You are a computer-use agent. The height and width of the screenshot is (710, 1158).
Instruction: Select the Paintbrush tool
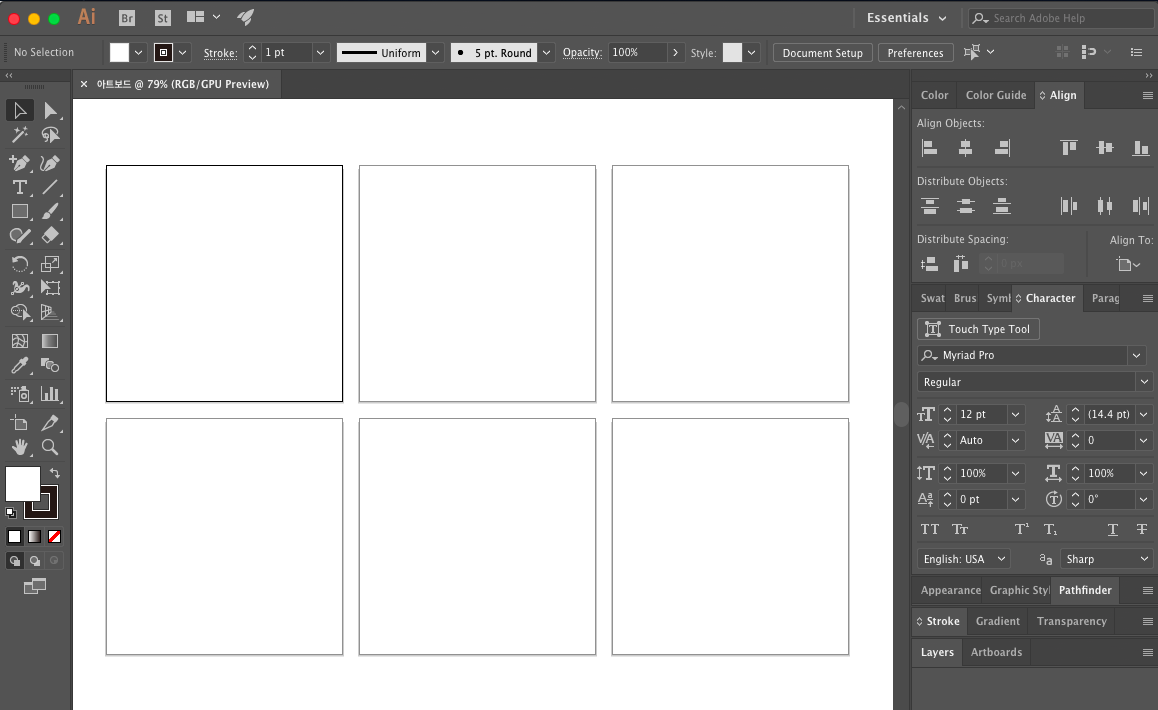(50, 212)
